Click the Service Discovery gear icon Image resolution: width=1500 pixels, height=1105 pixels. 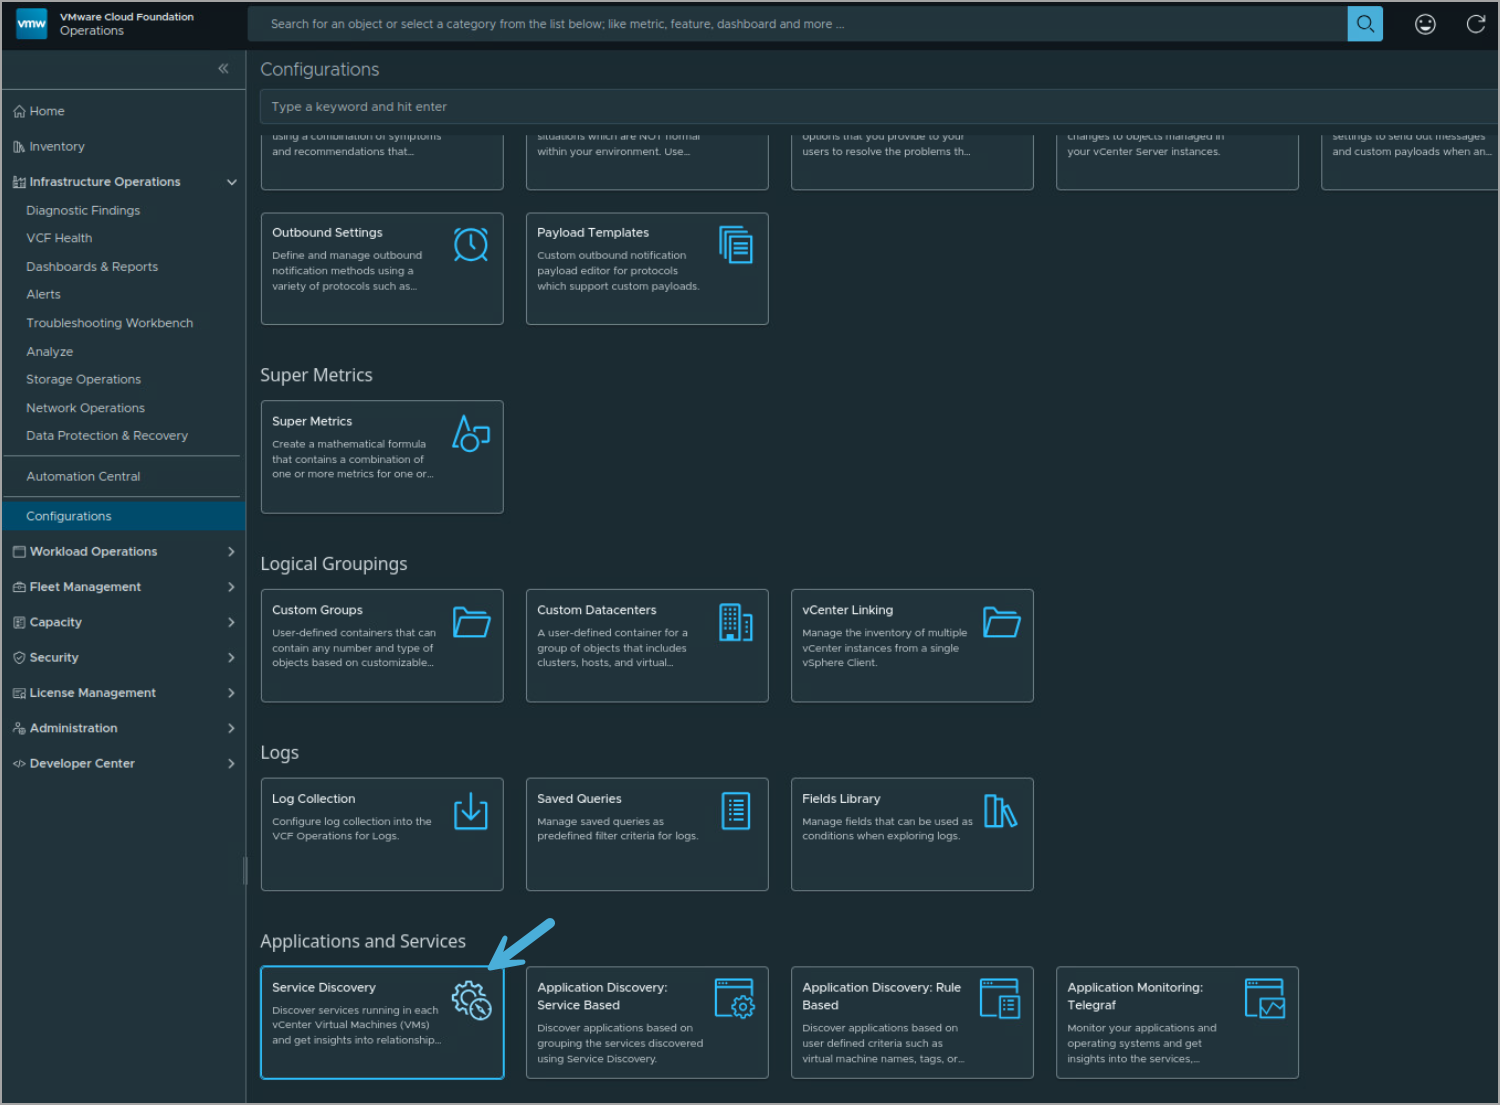[x=471, y=1000]
